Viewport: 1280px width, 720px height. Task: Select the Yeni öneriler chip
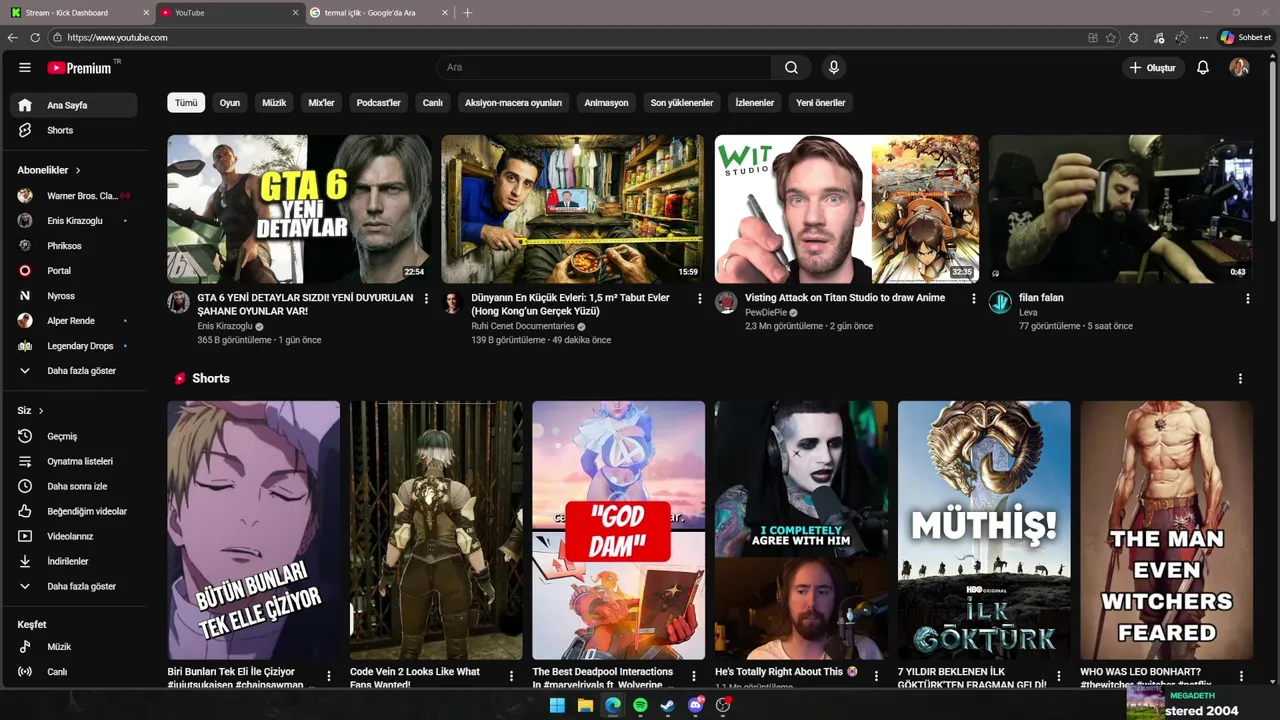[x=821, y=103]
